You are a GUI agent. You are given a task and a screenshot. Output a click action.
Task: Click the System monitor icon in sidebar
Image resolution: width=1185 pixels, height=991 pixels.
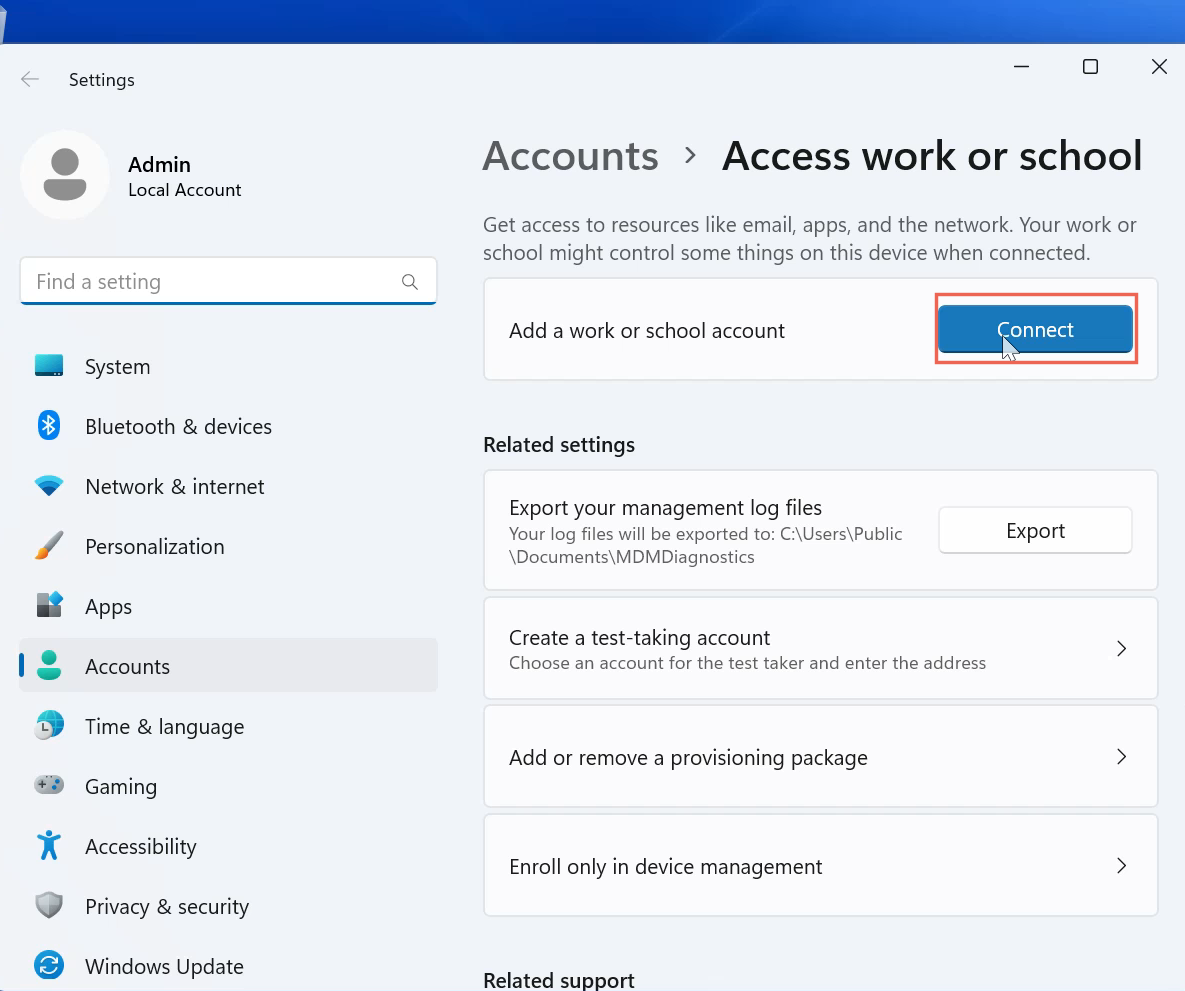tap(49, 366)
